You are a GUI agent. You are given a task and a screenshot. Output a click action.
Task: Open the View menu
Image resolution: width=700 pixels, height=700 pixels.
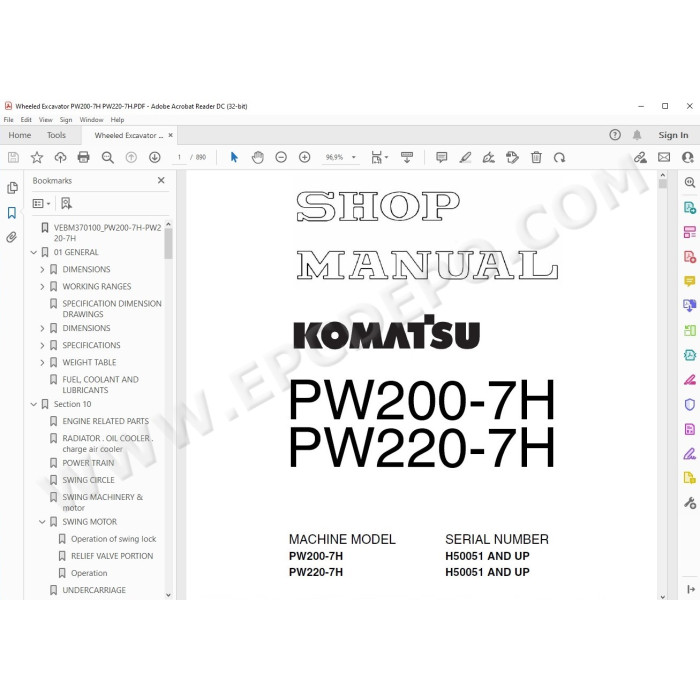click(x=46, y=120)
